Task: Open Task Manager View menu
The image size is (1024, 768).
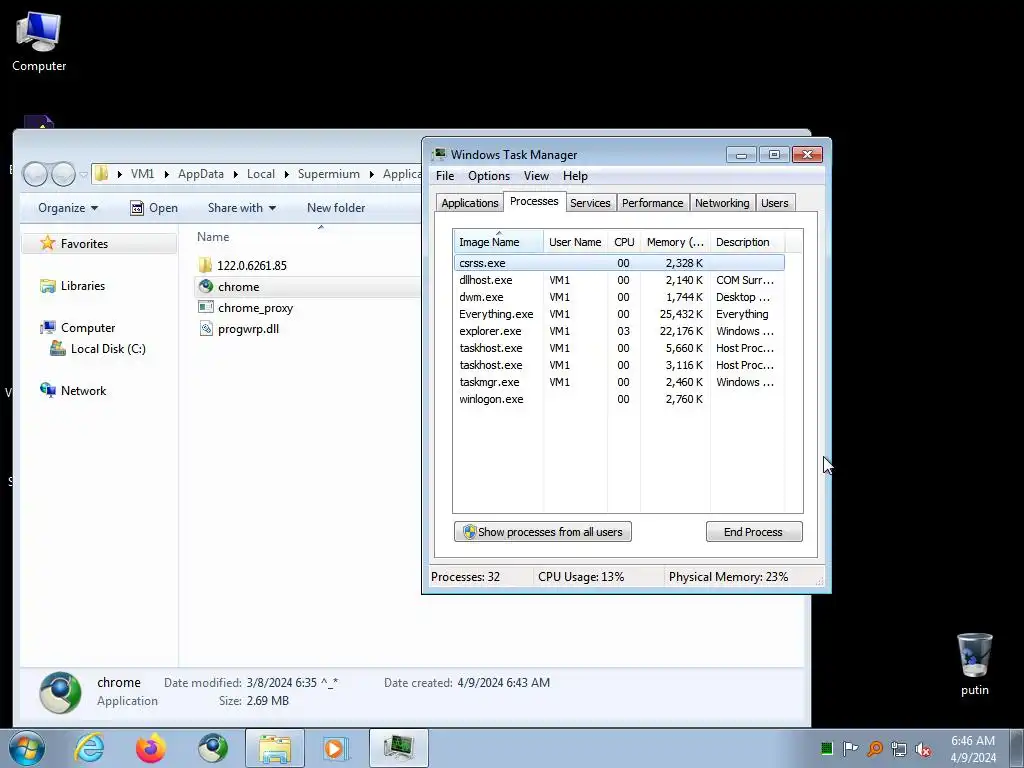Action: point(536,176)
